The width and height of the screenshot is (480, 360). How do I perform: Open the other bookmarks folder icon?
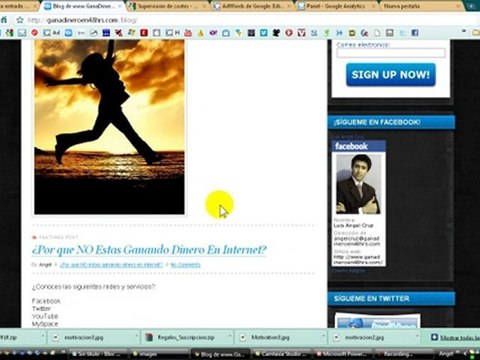pyautogui.click(x=476, y=33)
